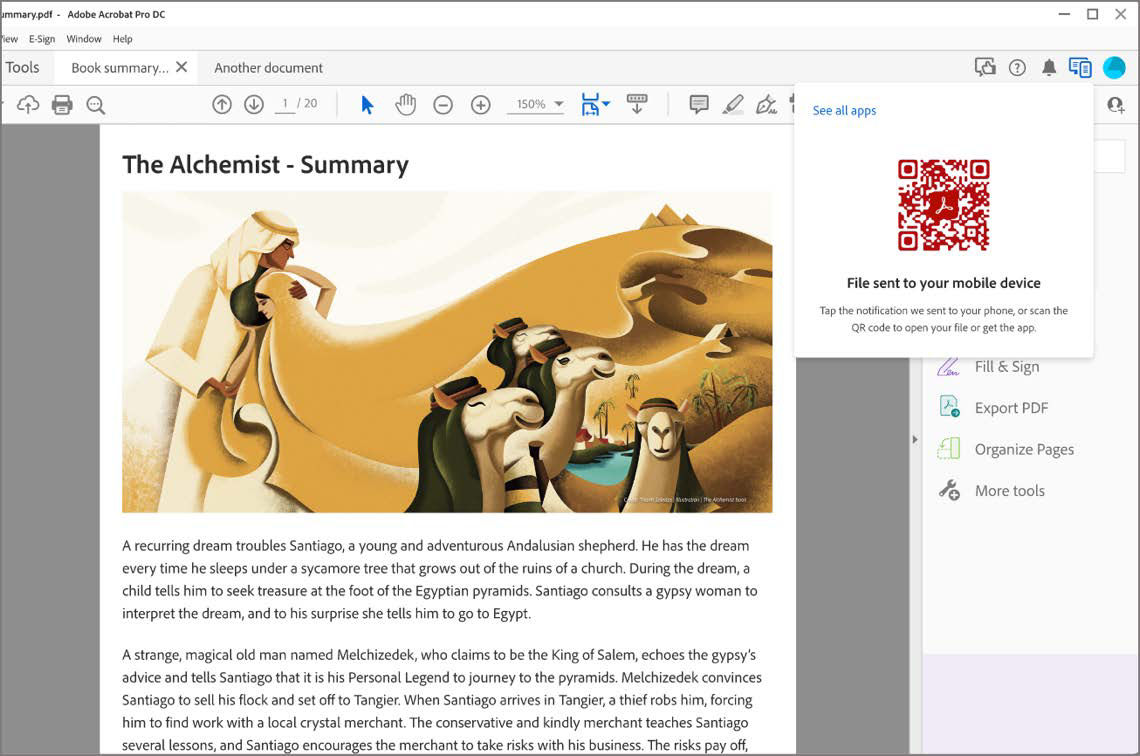
Task: Click the page number input field
Action: click(x=286, y=104)
